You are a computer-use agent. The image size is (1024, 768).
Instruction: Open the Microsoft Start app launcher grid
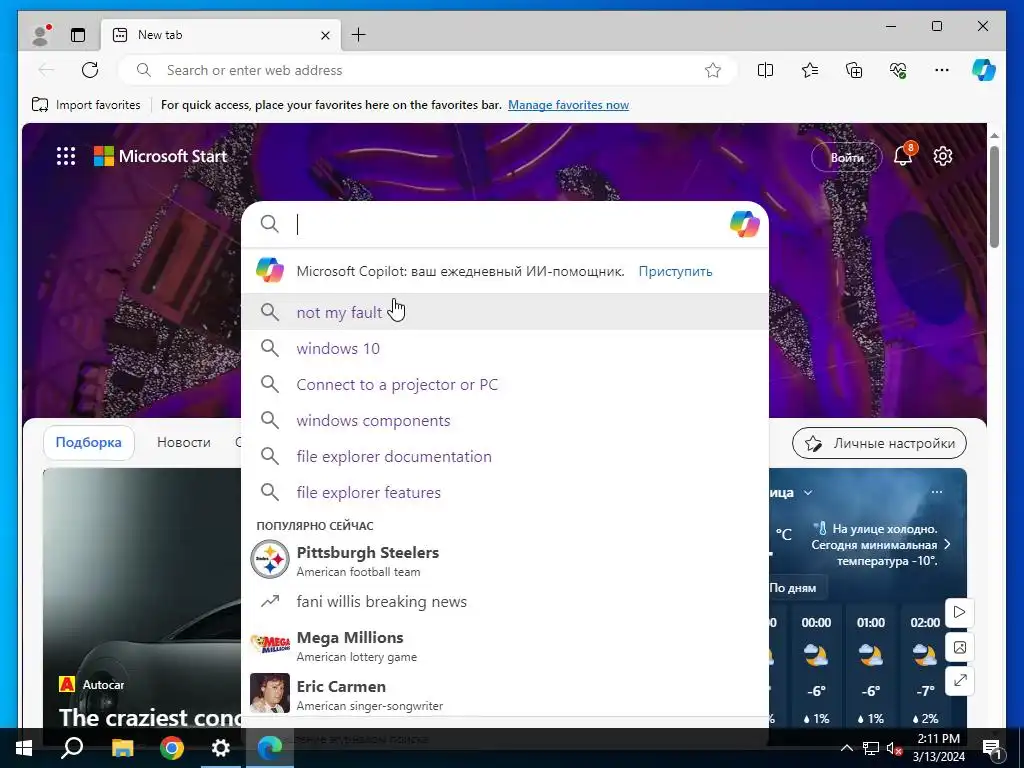click(x=66, y=156)
